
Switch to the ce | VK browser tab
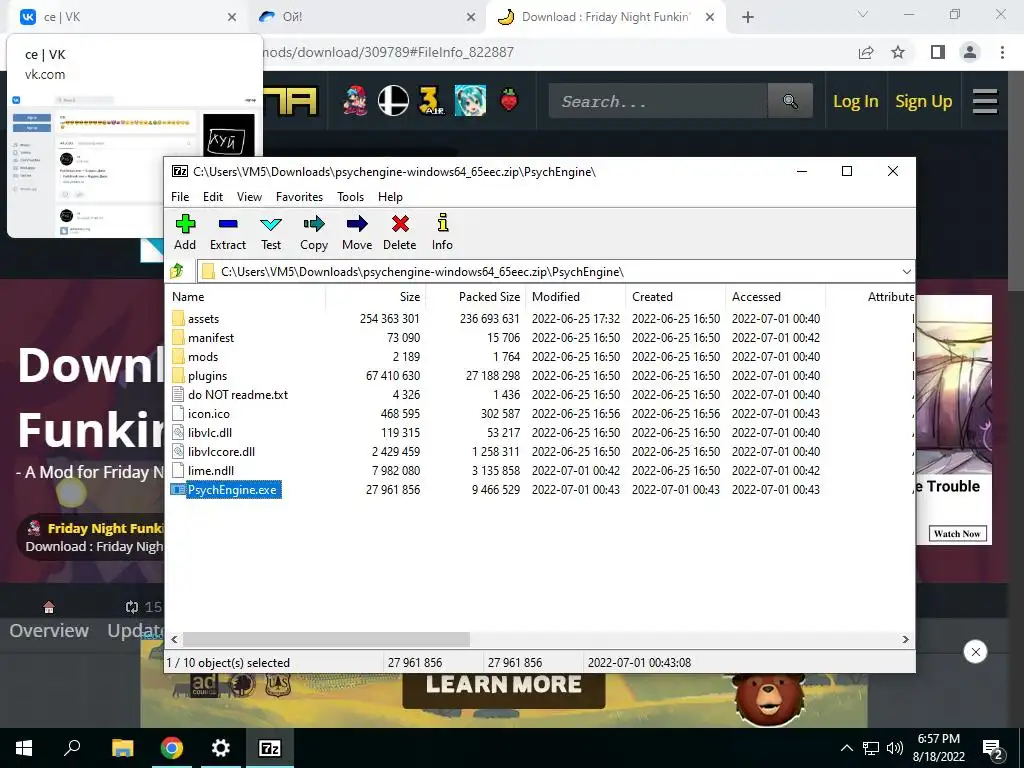click(x=124, y=17)
